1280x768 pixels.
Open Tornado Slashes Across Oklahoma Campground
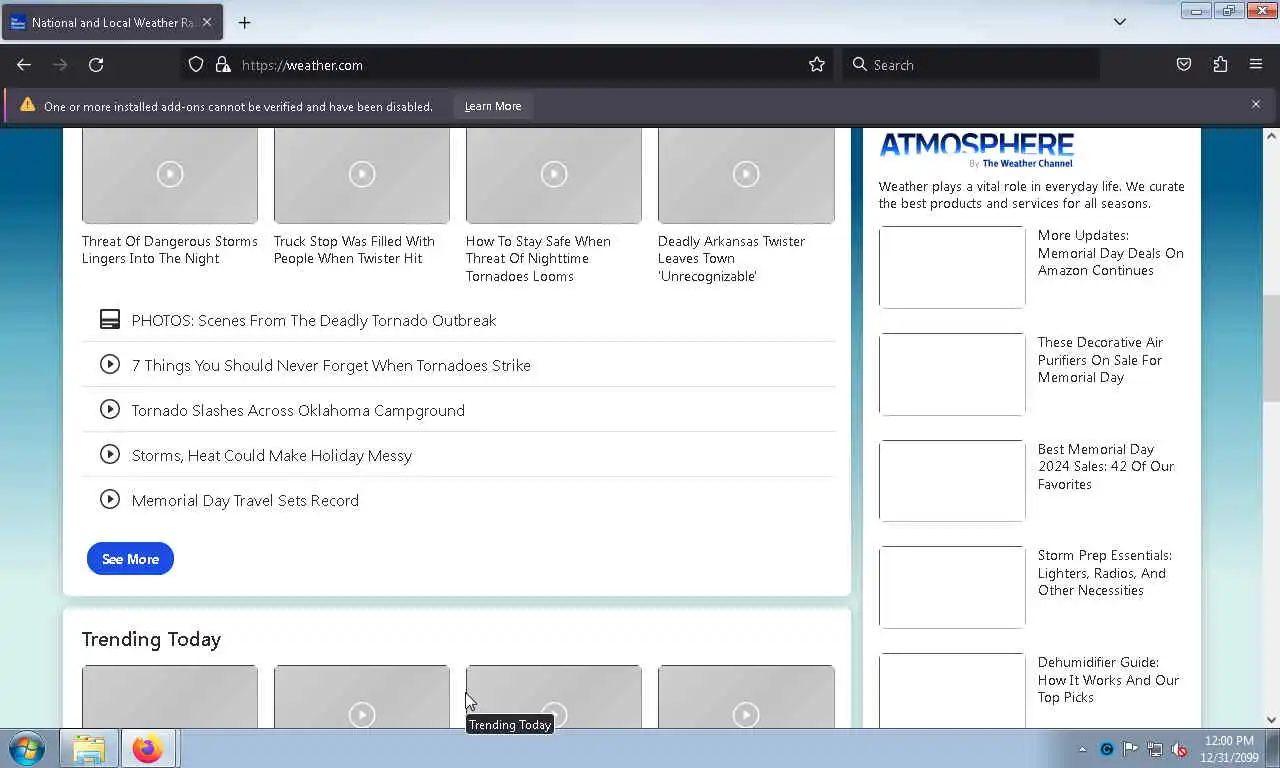pos(298,411)
